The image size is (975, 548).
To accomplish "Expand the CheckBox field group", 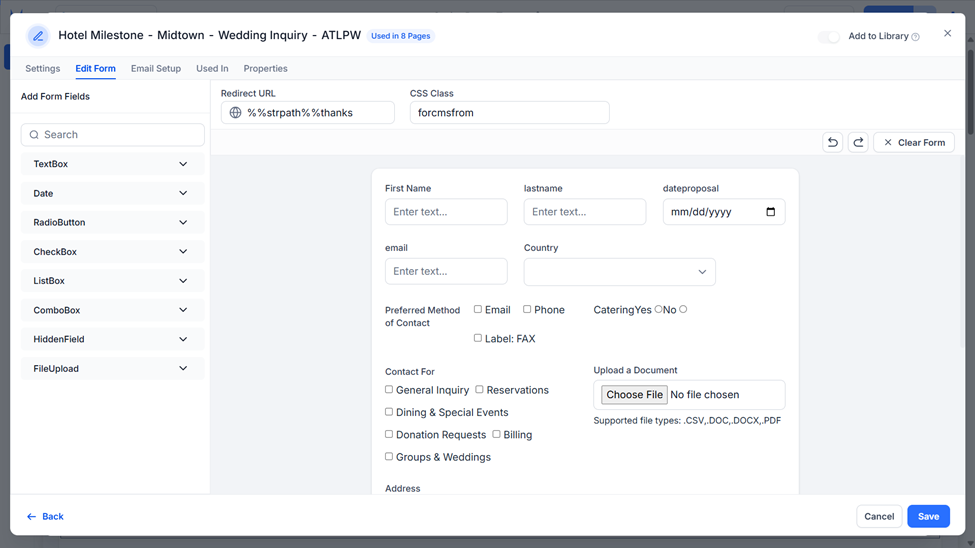I will point(113,251).
